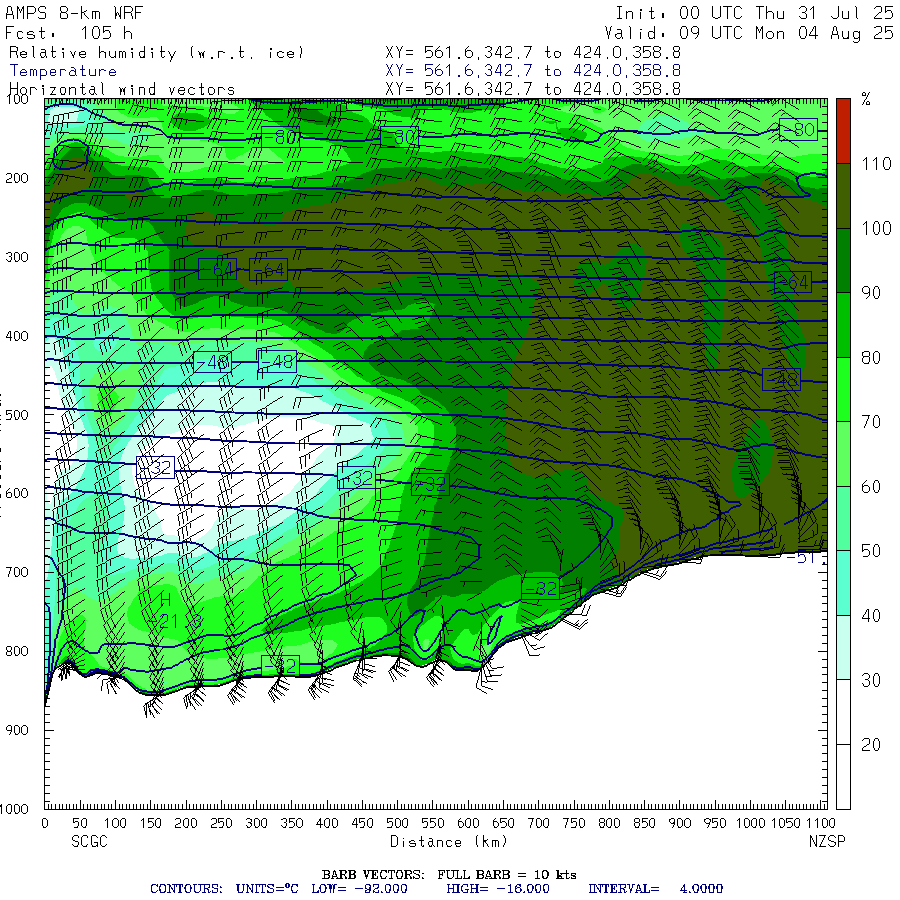Click the '900' tick label on the pressure axis
Viewport: 900px width, 900px height.
17,730
